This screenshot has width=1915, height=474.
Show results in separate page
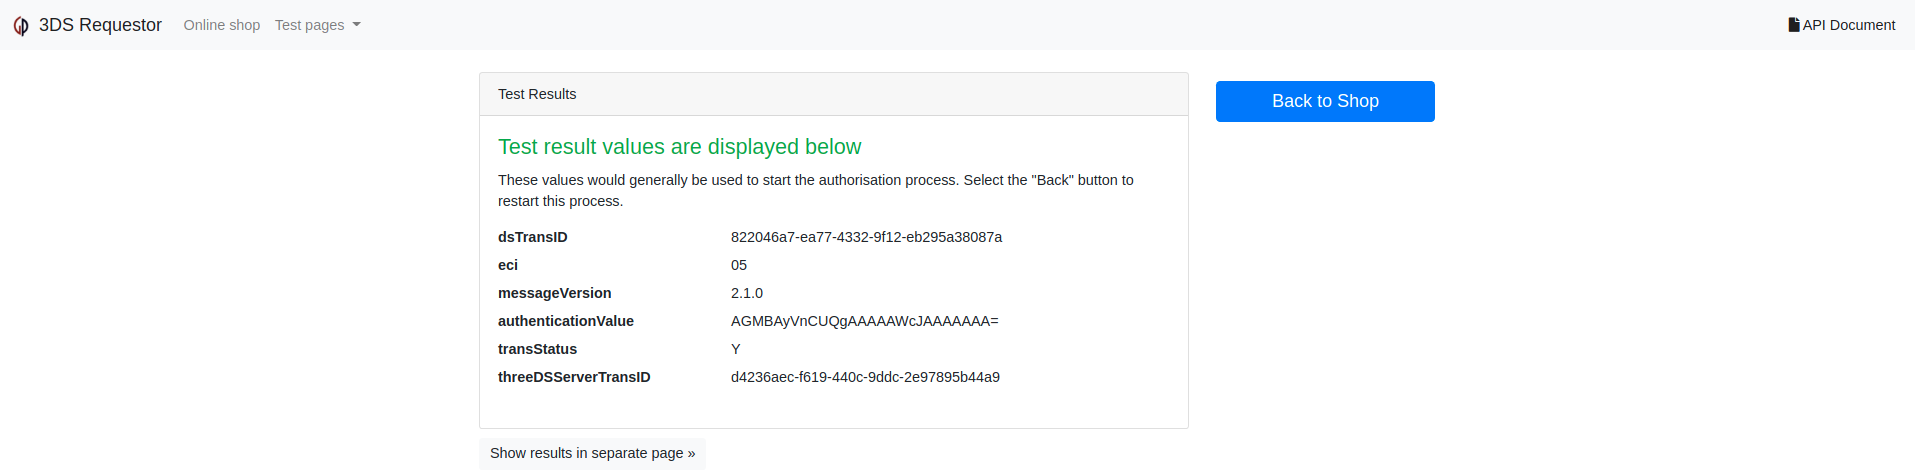[592, 453]
